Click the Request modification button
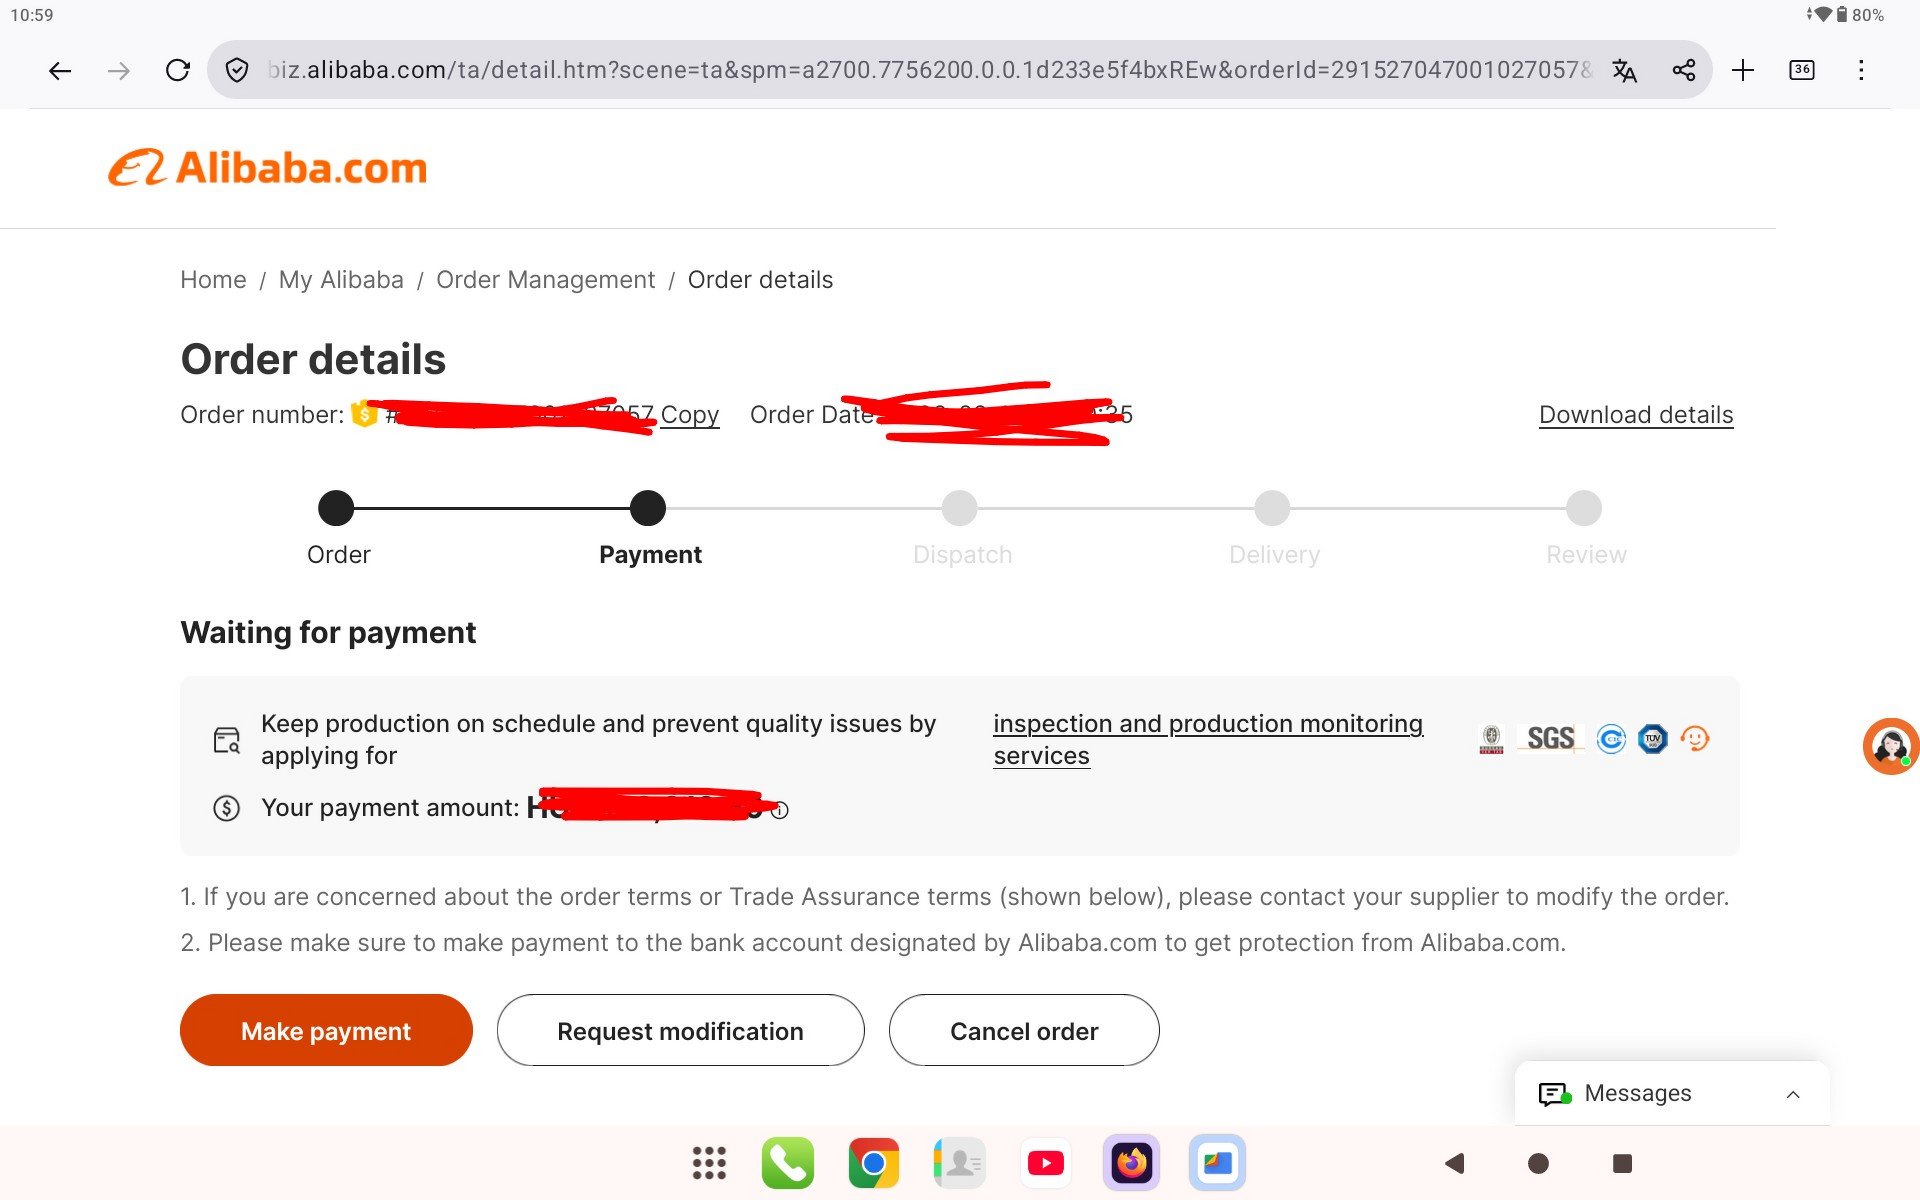Screen dimensions: 1920x1200 (680, 1030)
